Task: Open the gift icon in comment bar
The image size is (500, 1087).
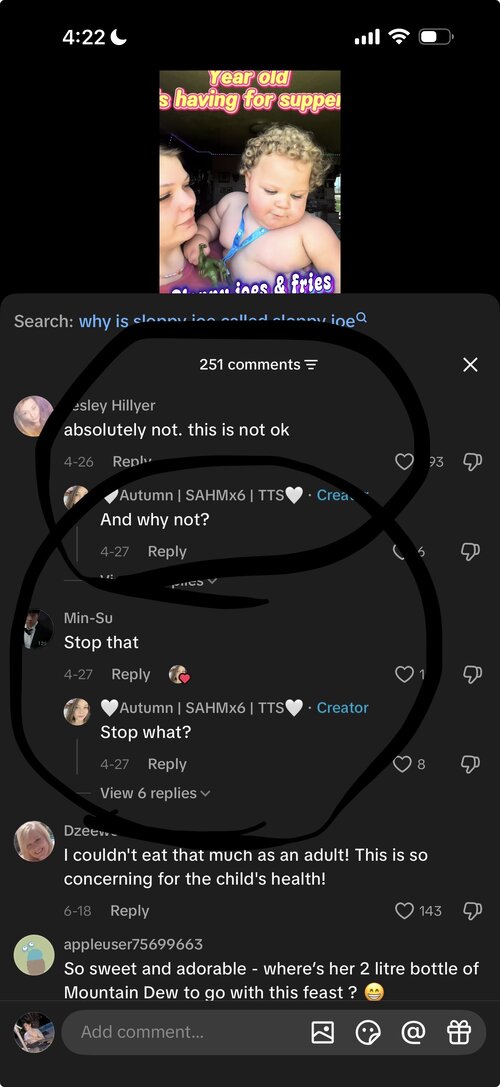Action: point(458,1032)
